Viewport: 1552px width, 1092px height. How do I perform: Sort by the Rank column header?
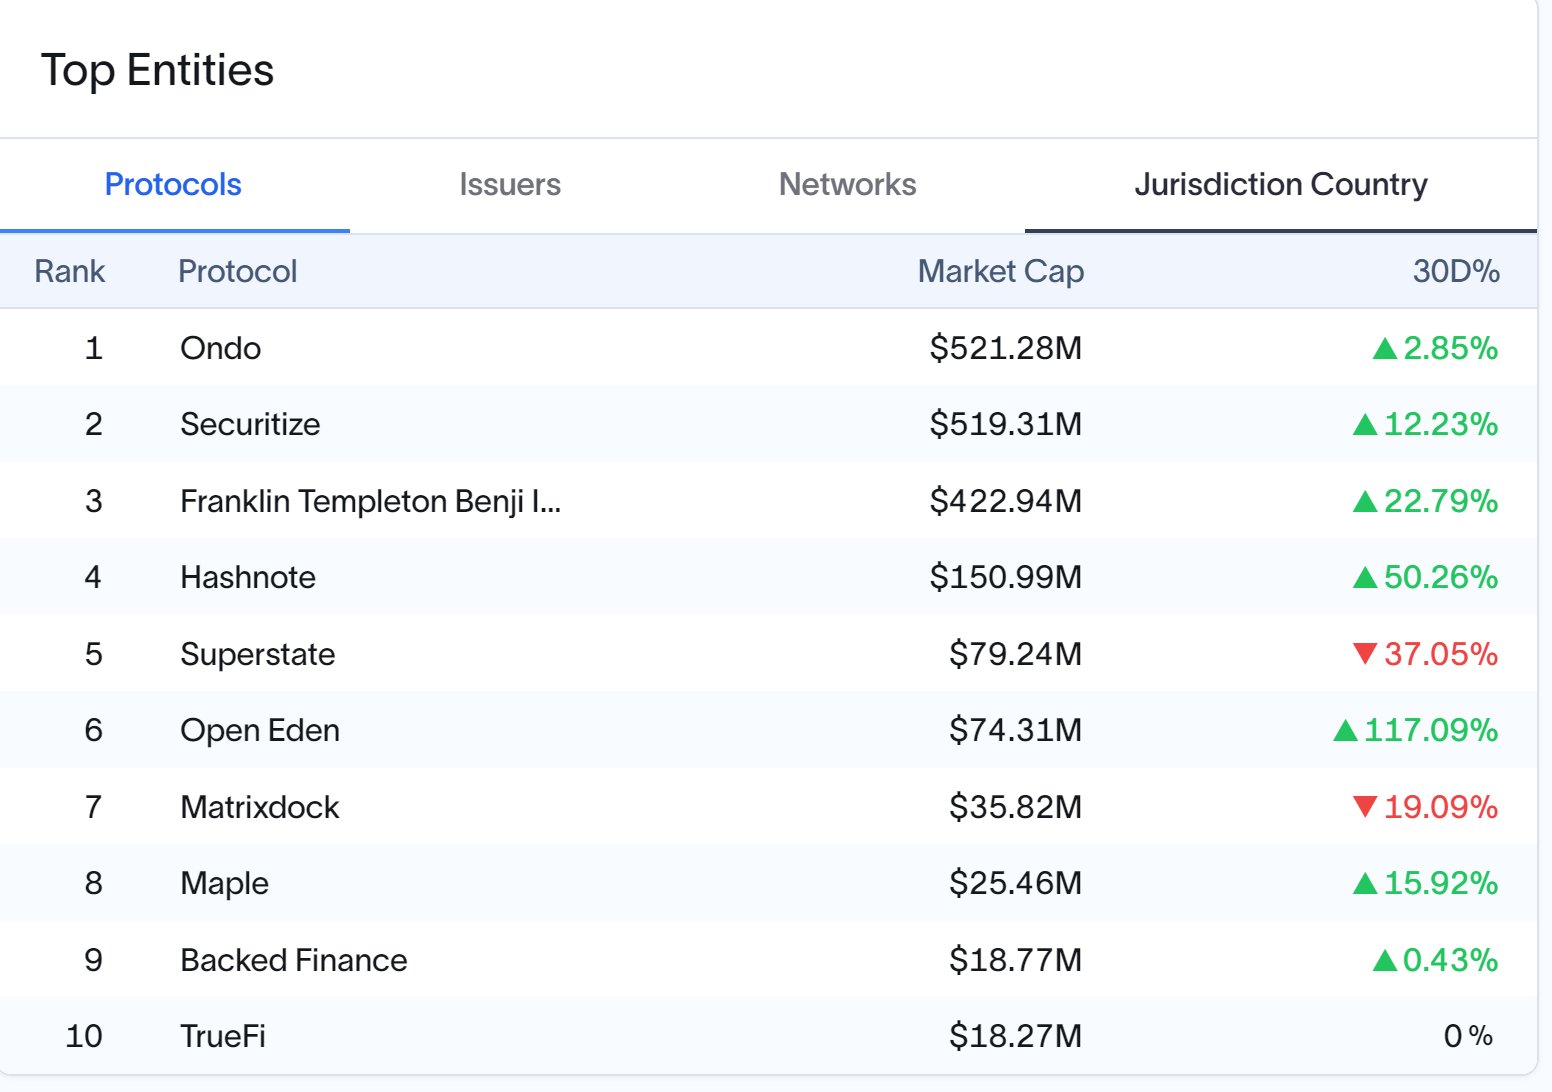(70, 271)
